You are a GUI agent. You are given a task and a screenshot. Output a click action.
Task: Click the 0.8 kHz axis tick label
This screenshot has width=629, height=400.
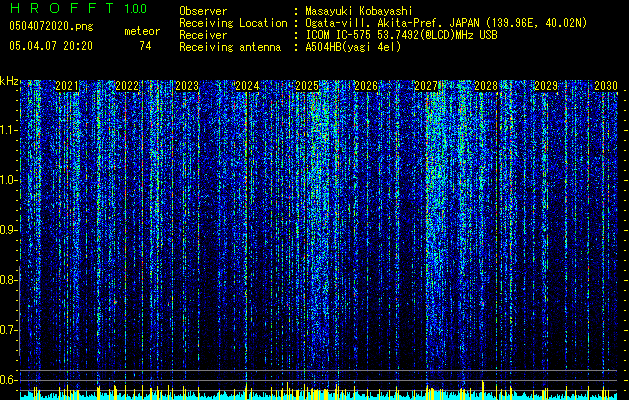[x=8, y=280]
